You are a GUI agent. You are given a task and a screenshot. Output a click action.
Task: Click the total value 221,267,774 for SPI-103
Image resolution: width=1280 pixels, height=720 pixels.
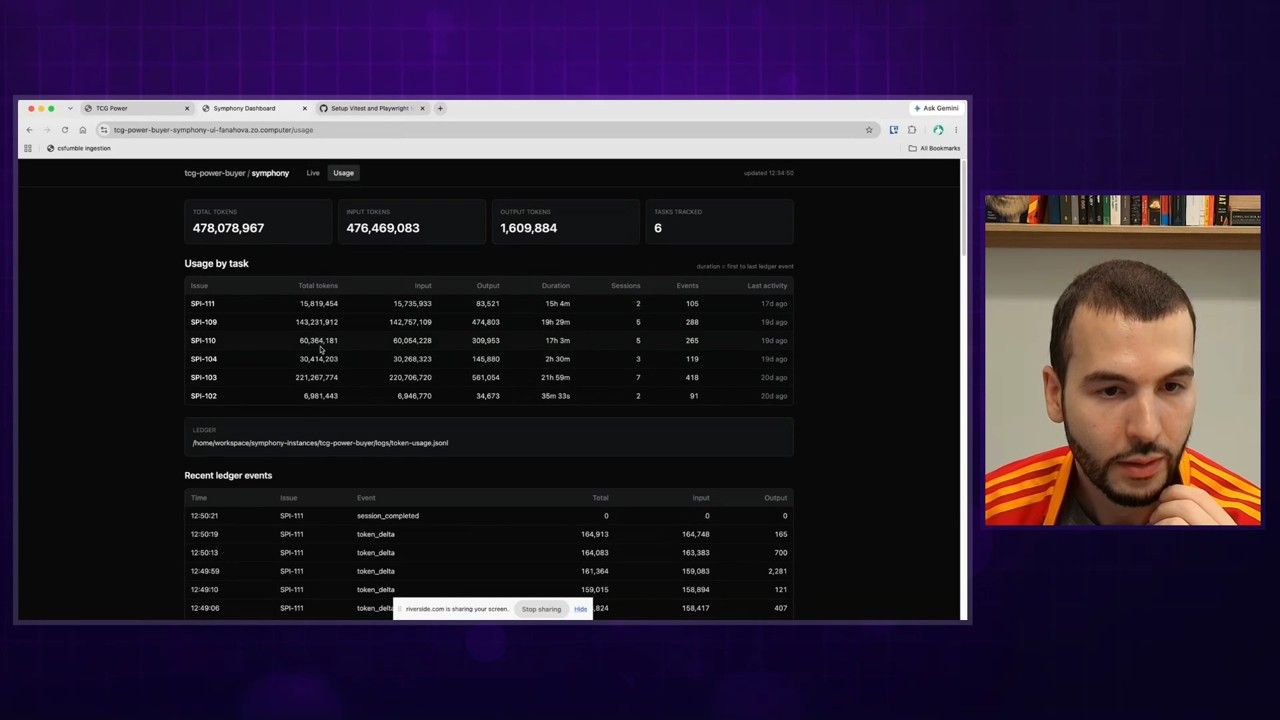[x=317, y=378]
